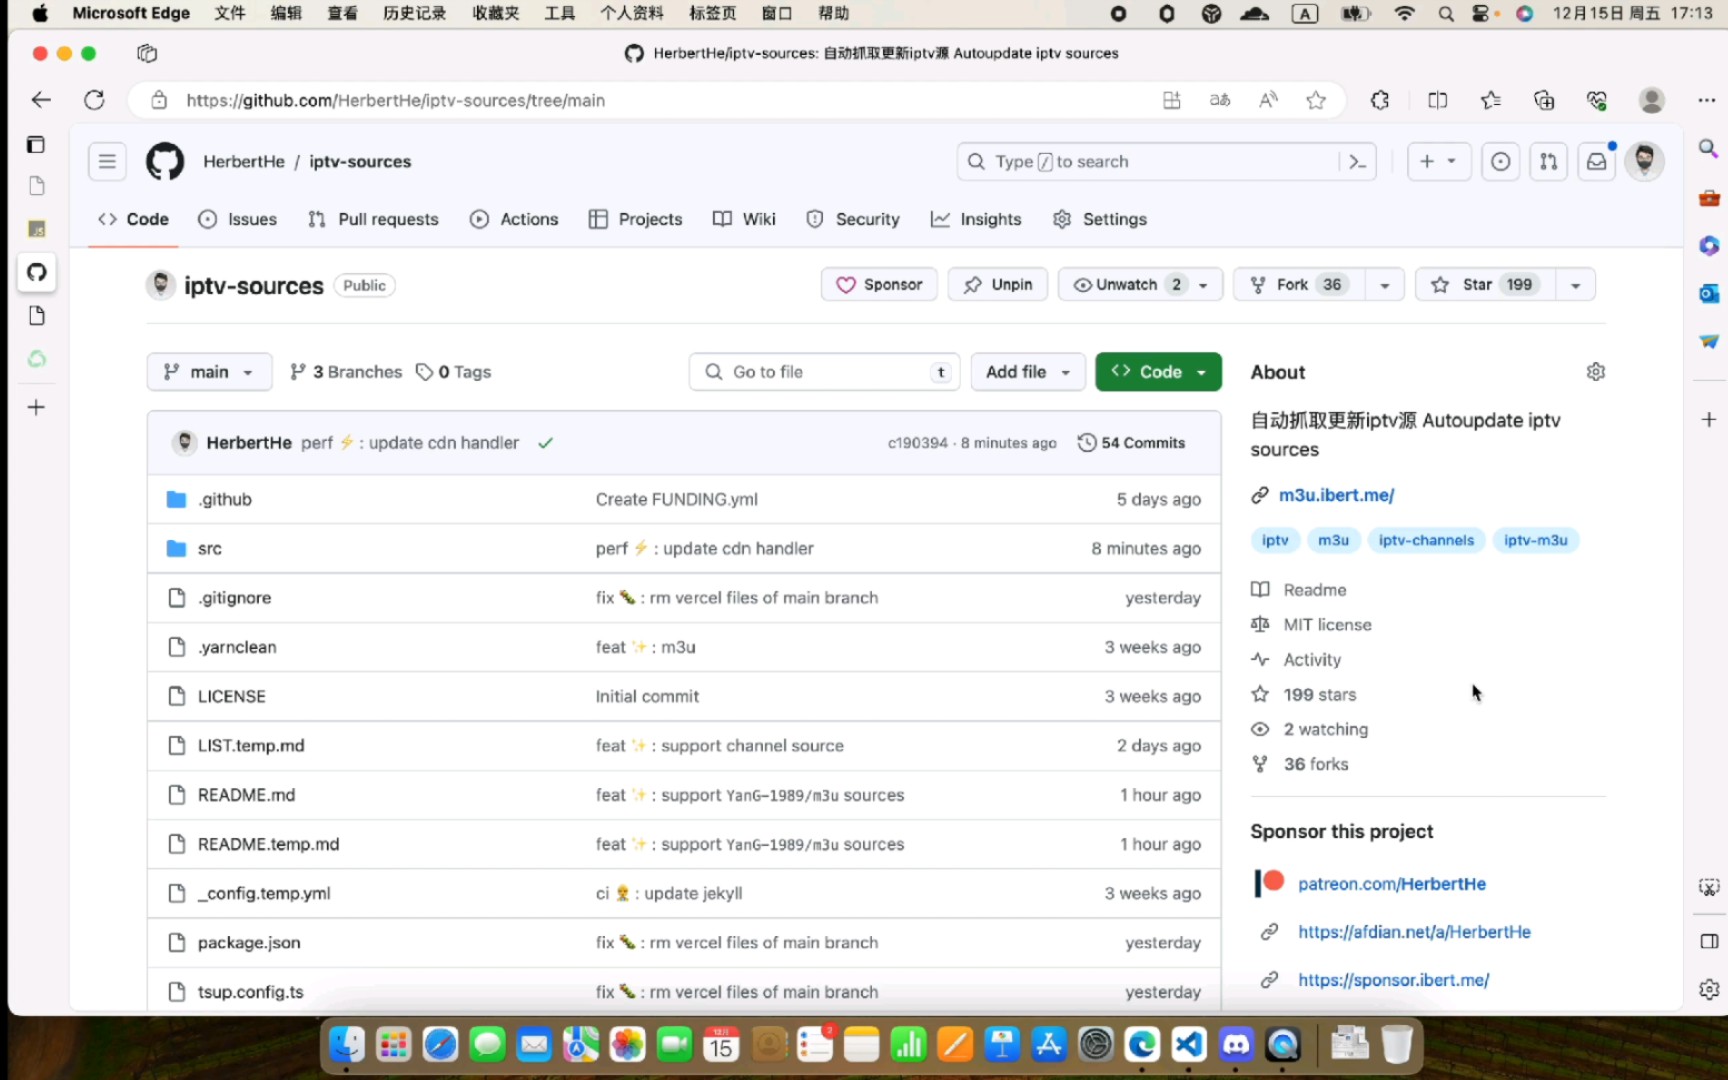
Task: Open the MIT license link in About
Action: [1327, 625]
